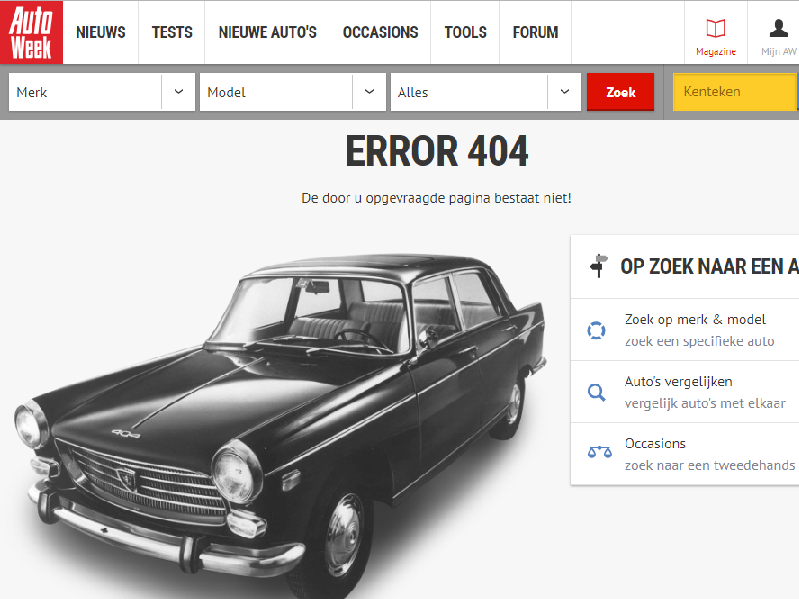Click the signpost icon beside Op zoek naar
The height and width of the screenshot is (599, 799).
tap(599, 266)
